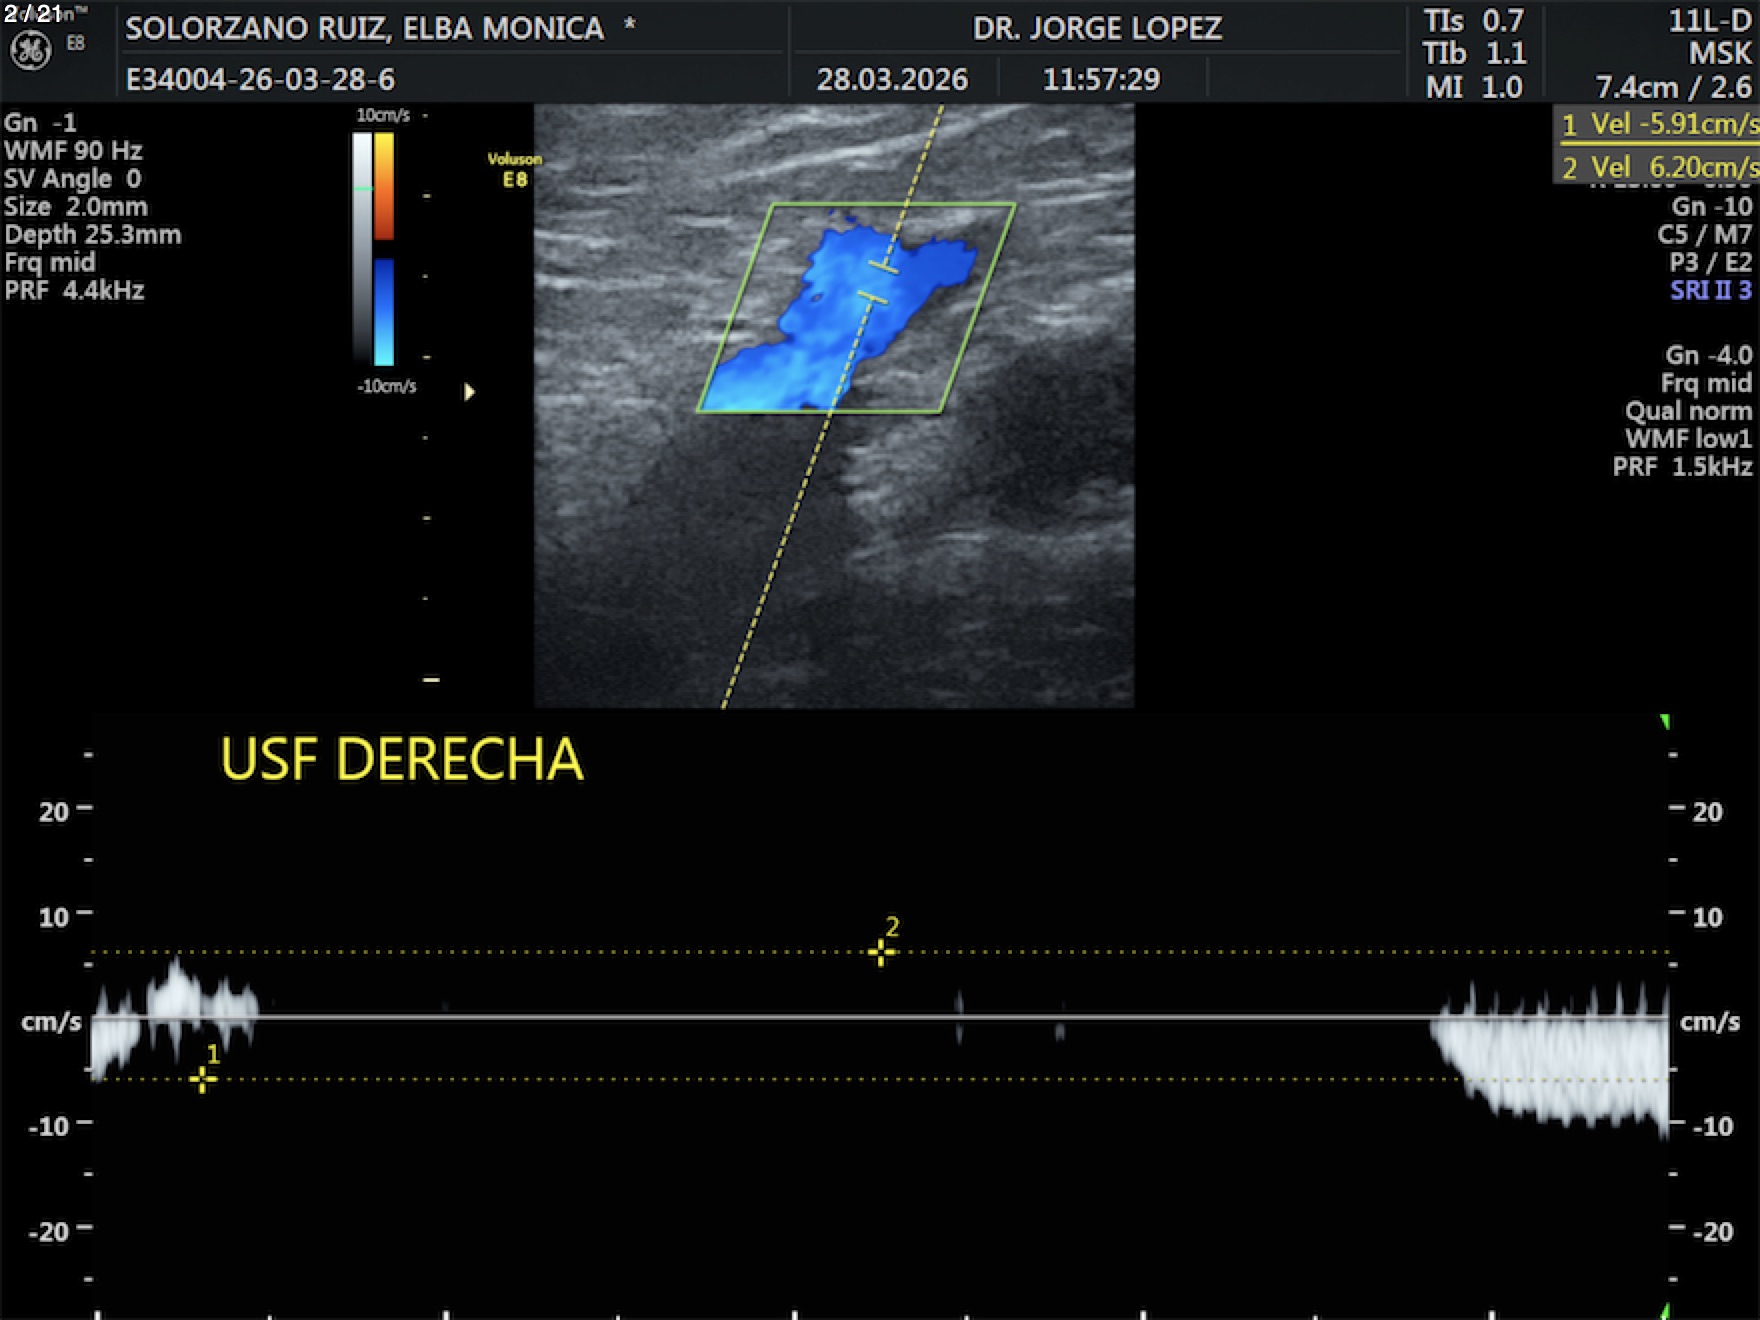Select measurement 1 Vel -5.91cm/s
Image resolution: width=1760 pixels, height=1320 pixels.
coord(1658,125)
